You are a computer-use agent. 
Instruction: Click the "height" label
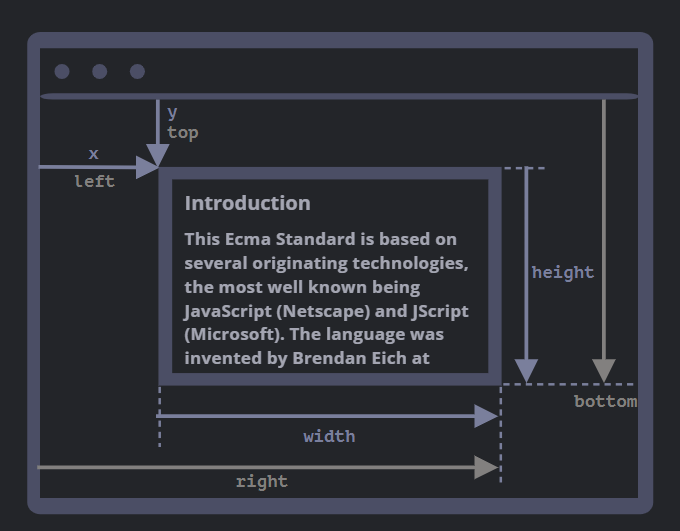(x=563, y=272)
